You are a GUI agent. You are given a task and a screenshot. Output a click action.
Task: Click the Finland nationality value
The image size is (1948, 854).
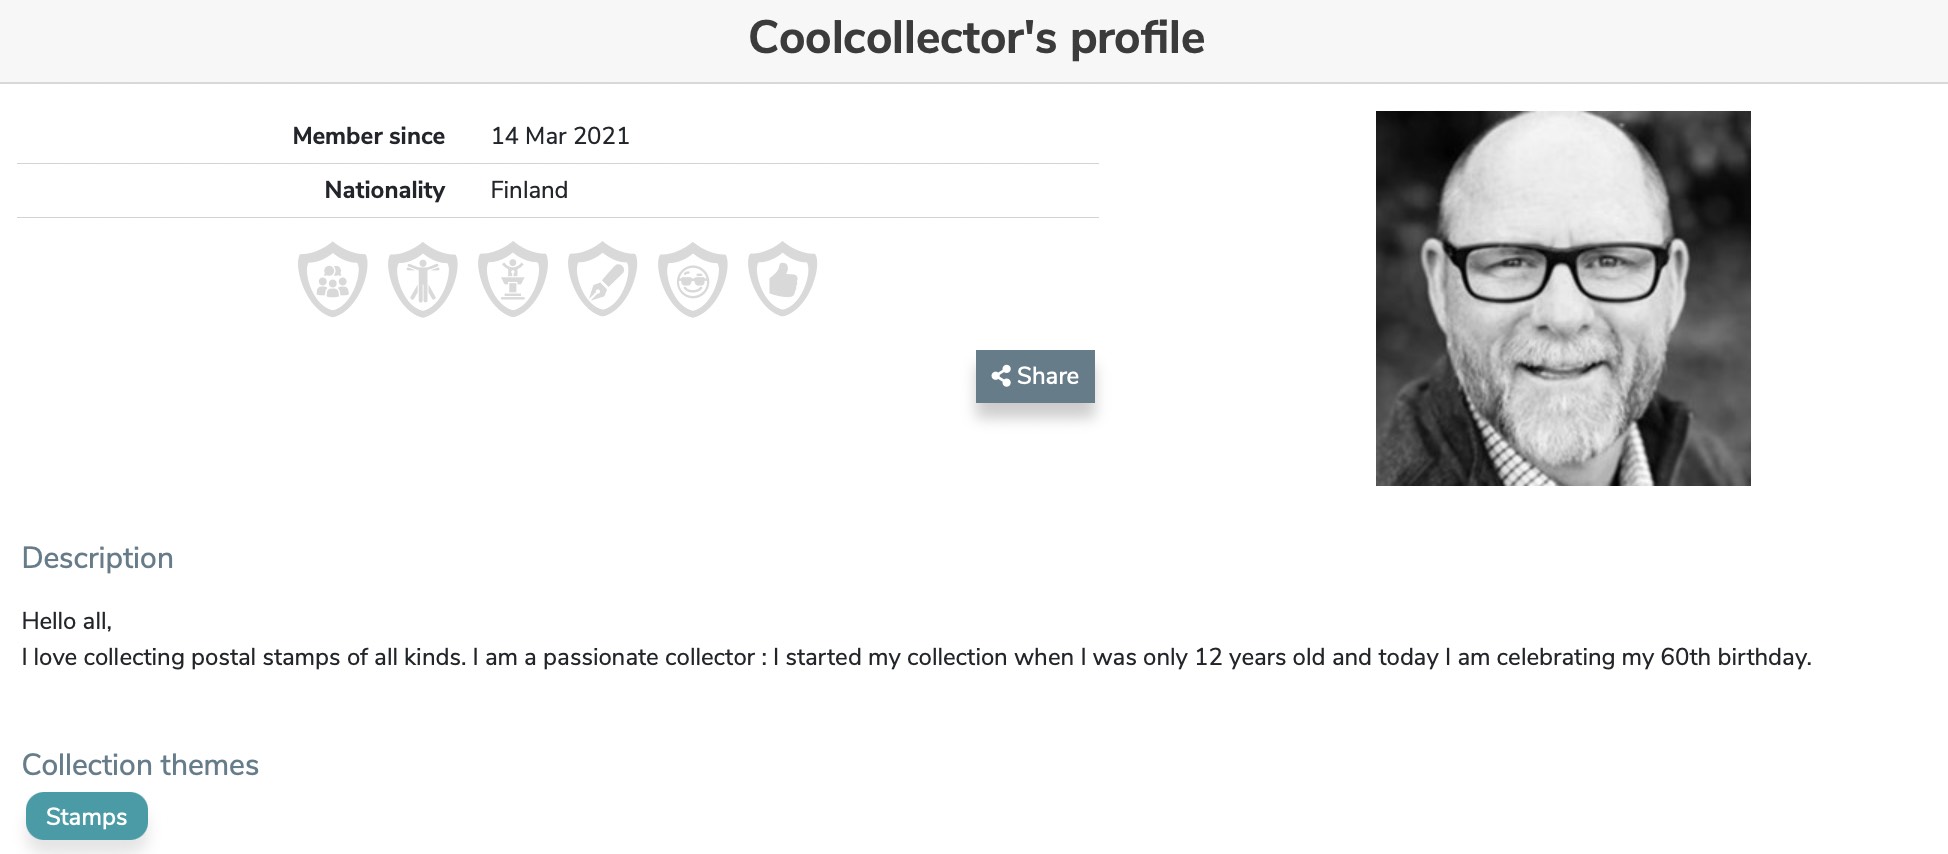pos(529,190)
